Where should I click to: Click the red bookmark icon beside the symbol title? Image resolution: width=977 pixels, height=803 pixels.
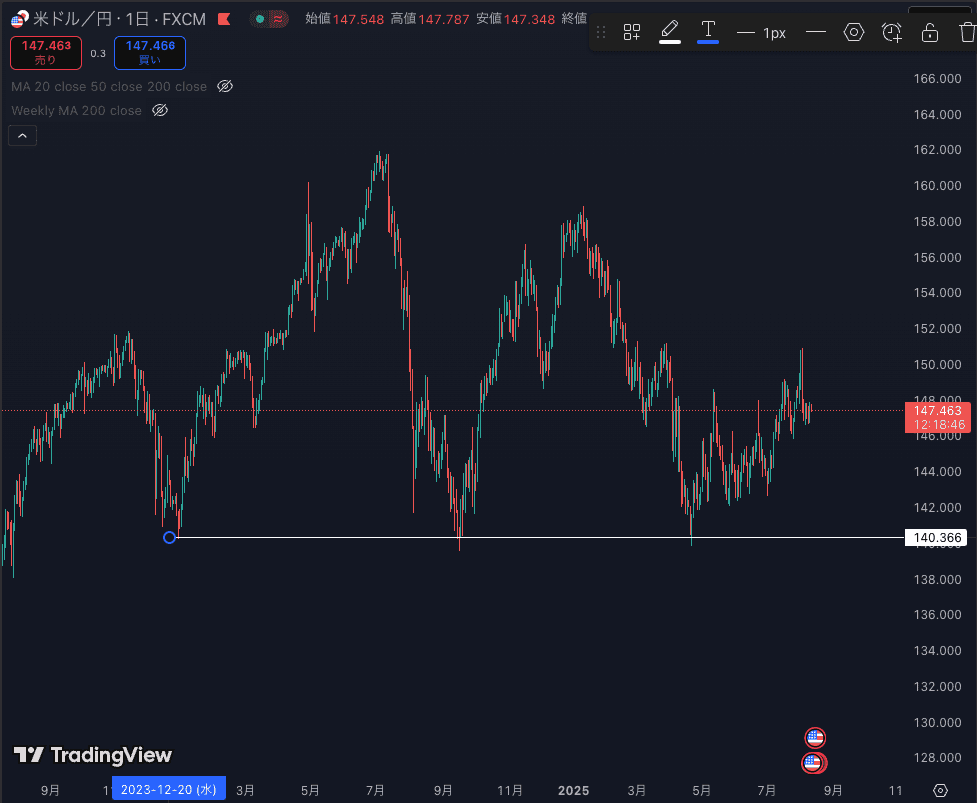click(224, 17)
